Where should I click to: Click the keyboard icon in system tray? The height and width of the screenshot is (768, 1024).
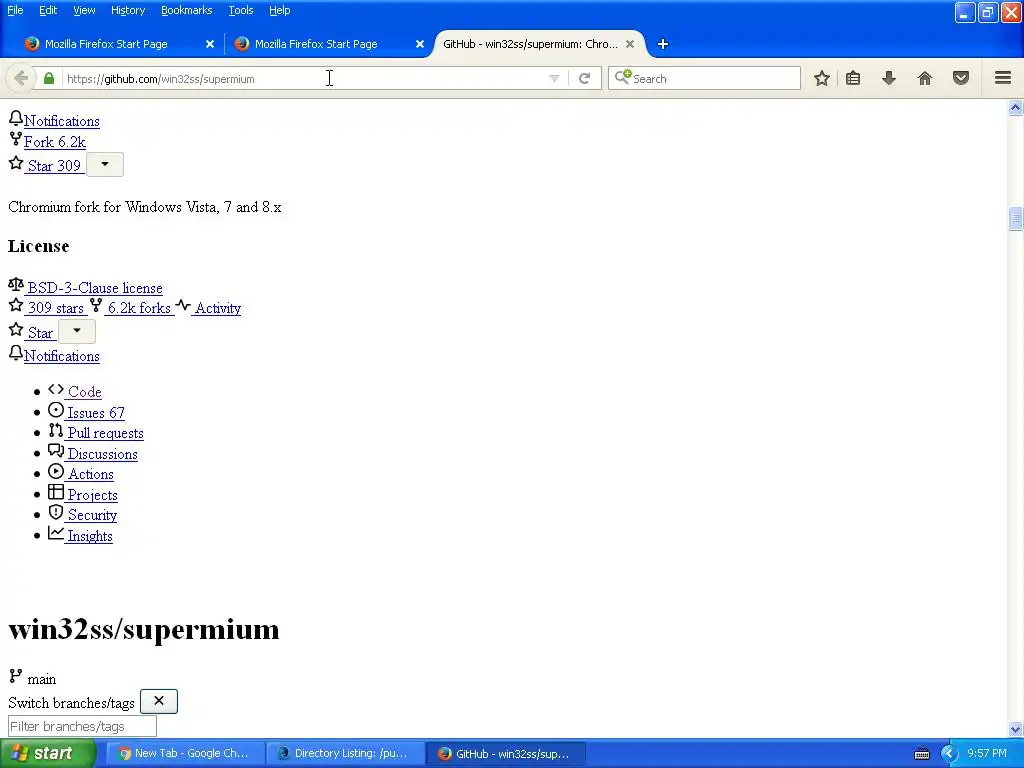point(921,754)
